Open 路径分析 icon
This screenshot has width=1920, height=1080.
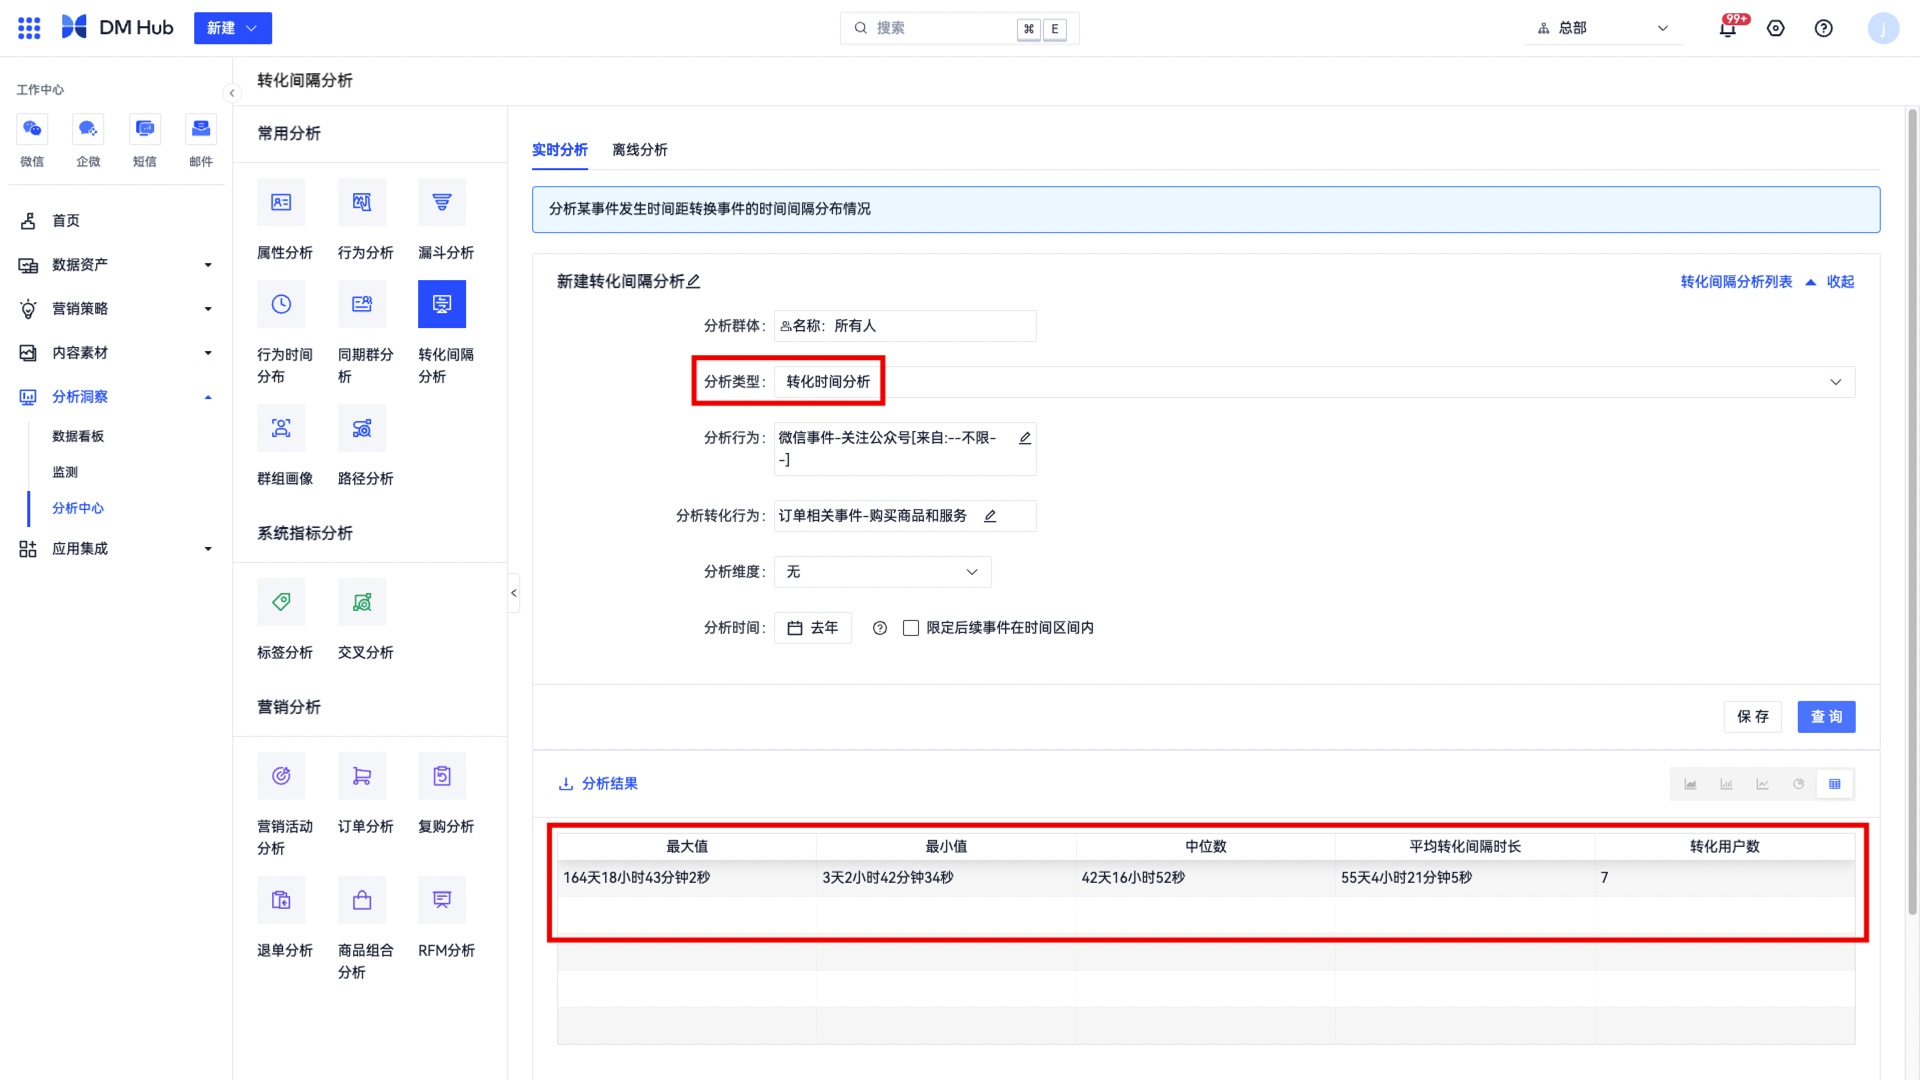pyautogui.click(x=362, y=428)
